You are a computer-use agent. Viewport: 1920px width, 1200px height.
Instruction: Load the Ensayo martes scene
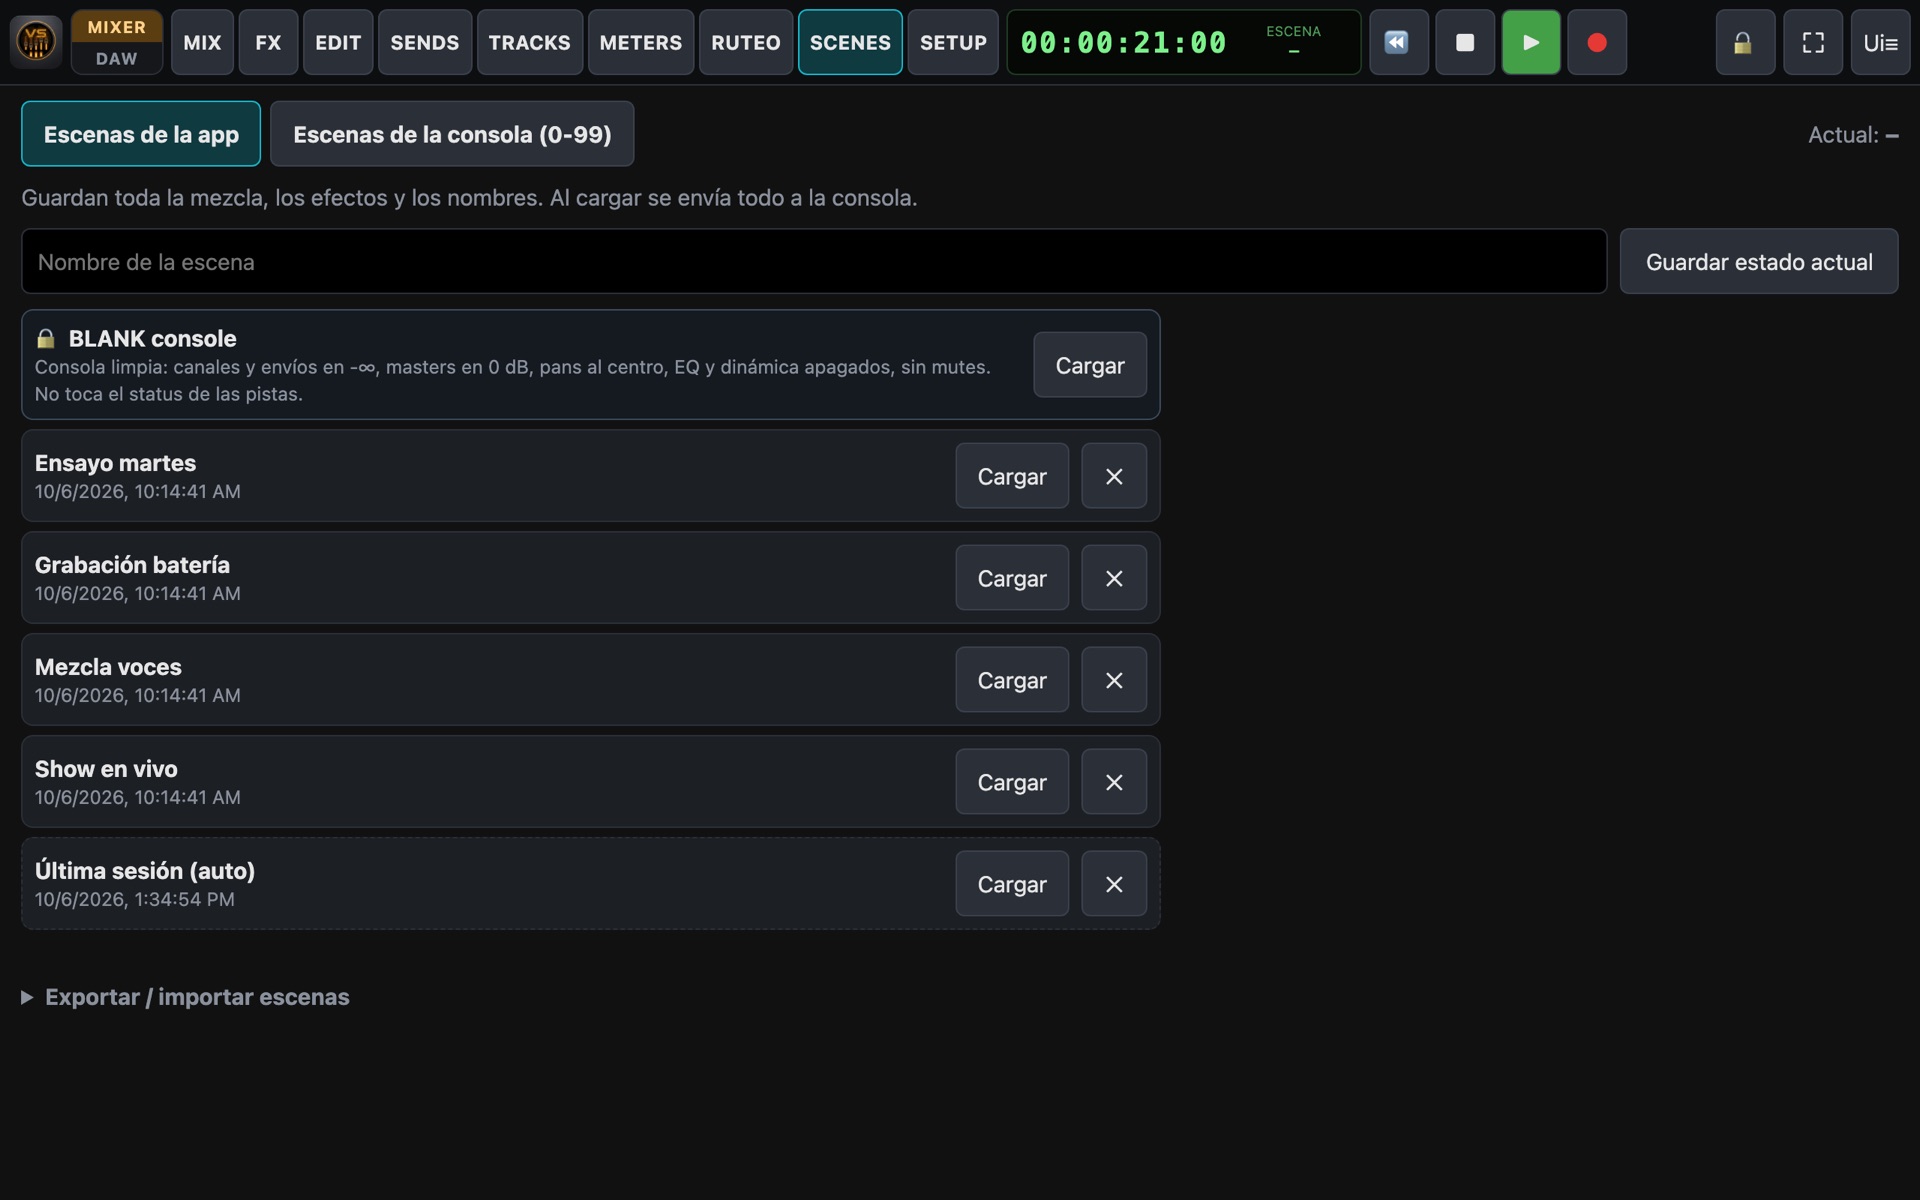[1012, 476]
